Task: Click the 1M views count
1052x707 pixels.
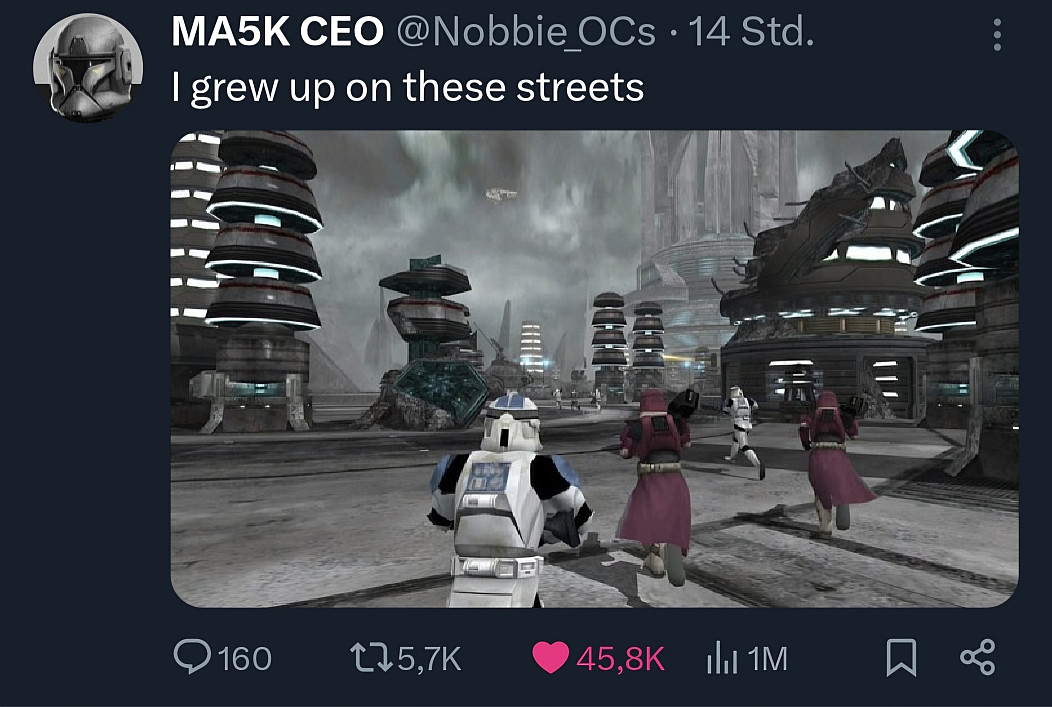Action: (767, 659)
